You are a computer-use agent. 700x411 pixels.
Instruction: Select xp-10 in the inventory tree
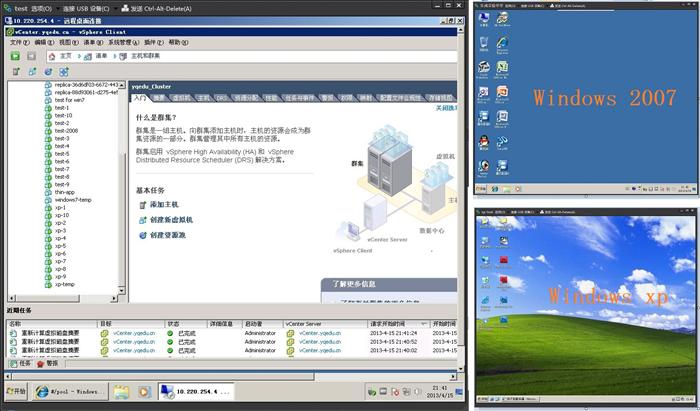click(62, 215)
